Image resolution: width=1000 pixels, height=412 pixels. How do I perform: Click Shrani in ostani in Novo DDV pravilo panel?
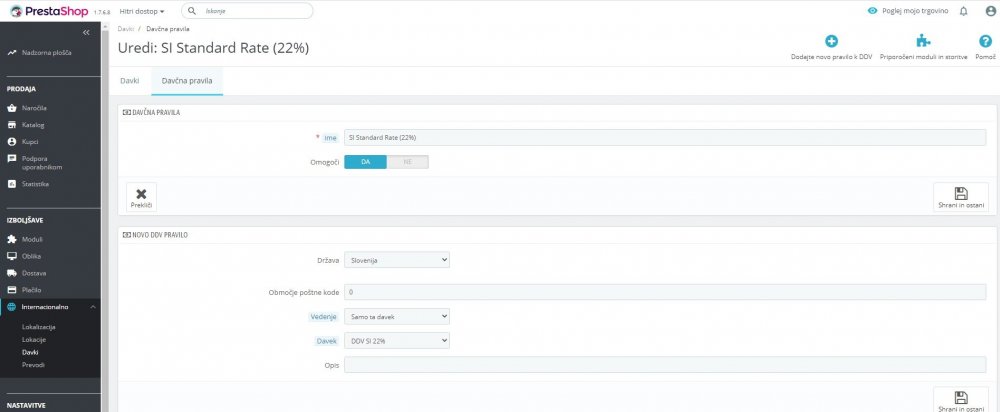(x=960, y=399)
